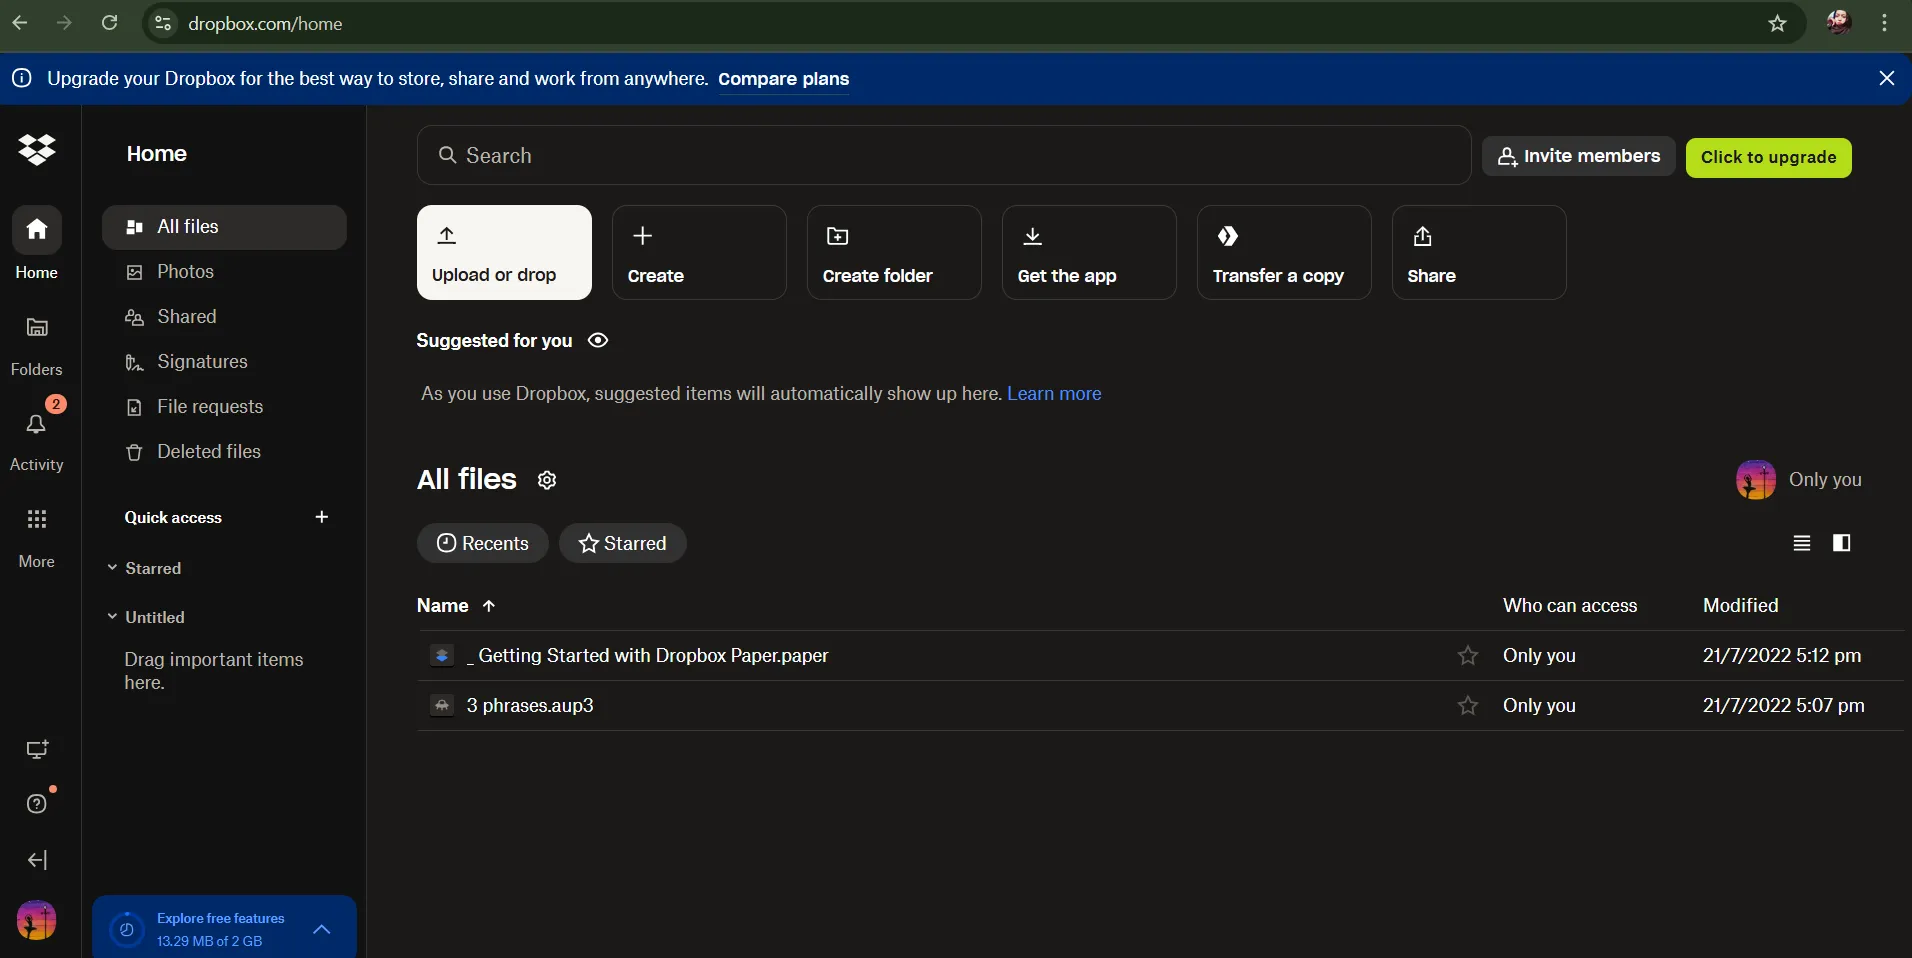Collapse the sidebar with arrow icon
This screenshot has width=1912, height=958.
point(37,860)
